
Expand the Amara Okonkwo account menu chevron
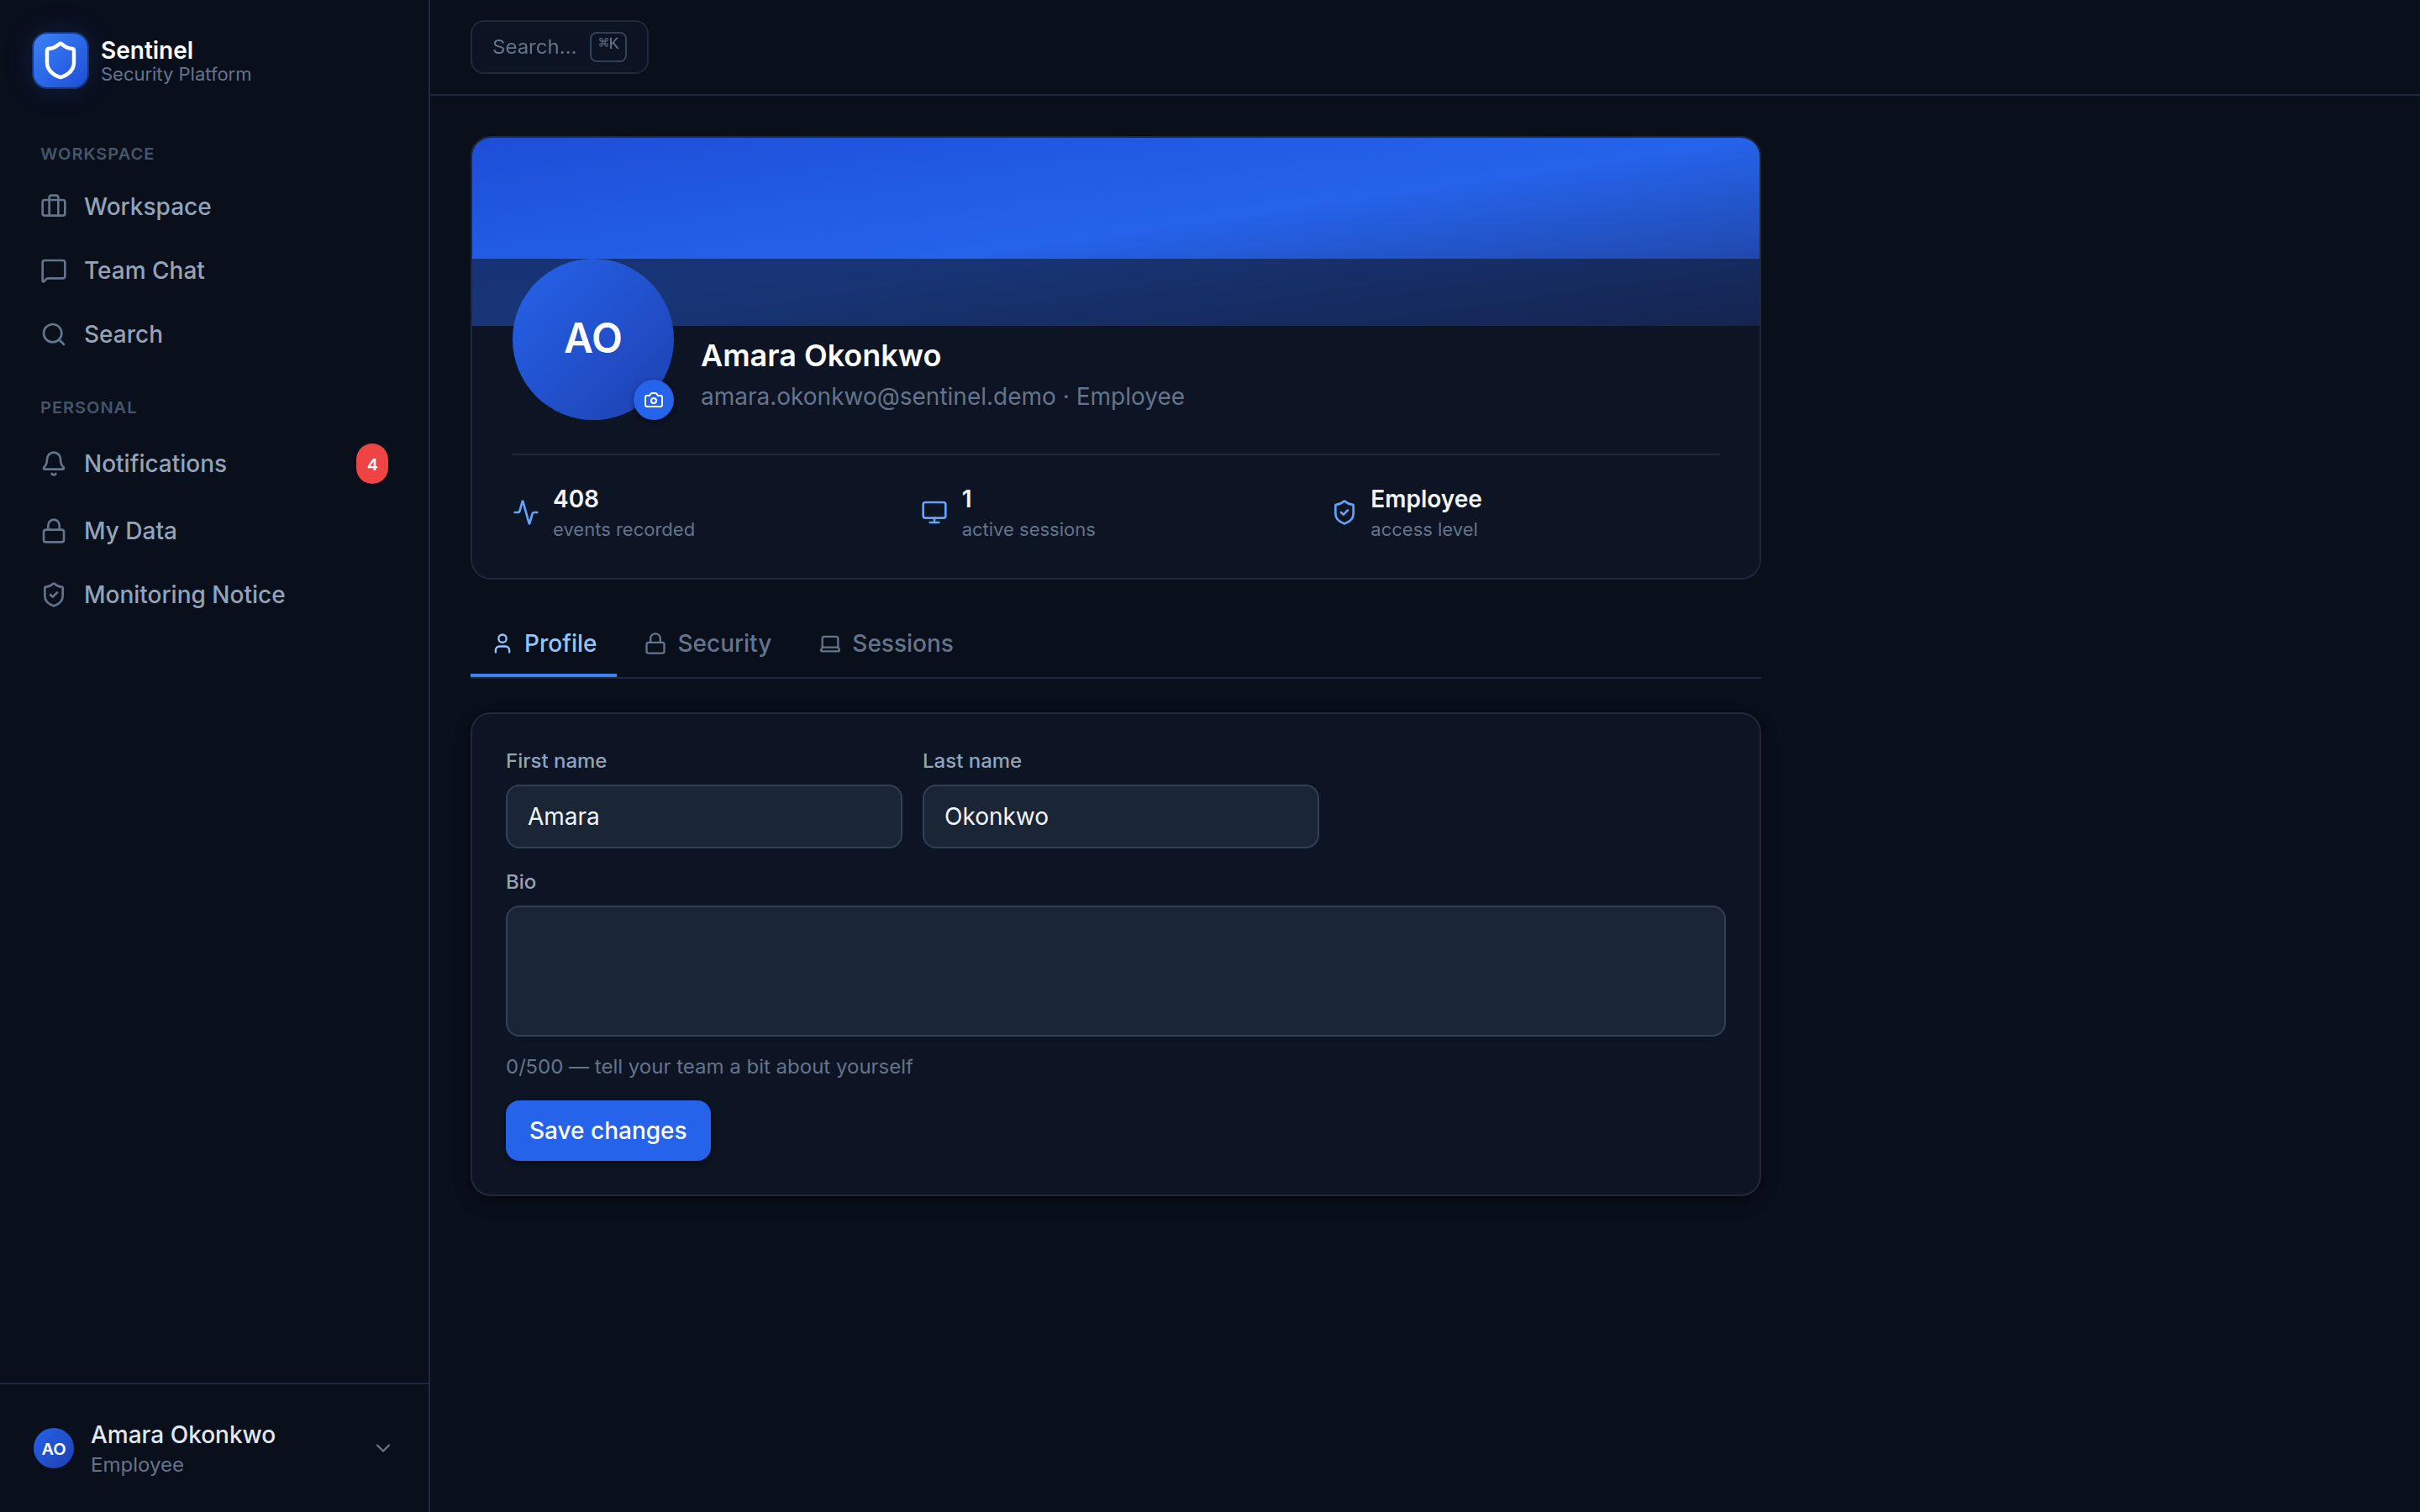tap(383, 1448)
